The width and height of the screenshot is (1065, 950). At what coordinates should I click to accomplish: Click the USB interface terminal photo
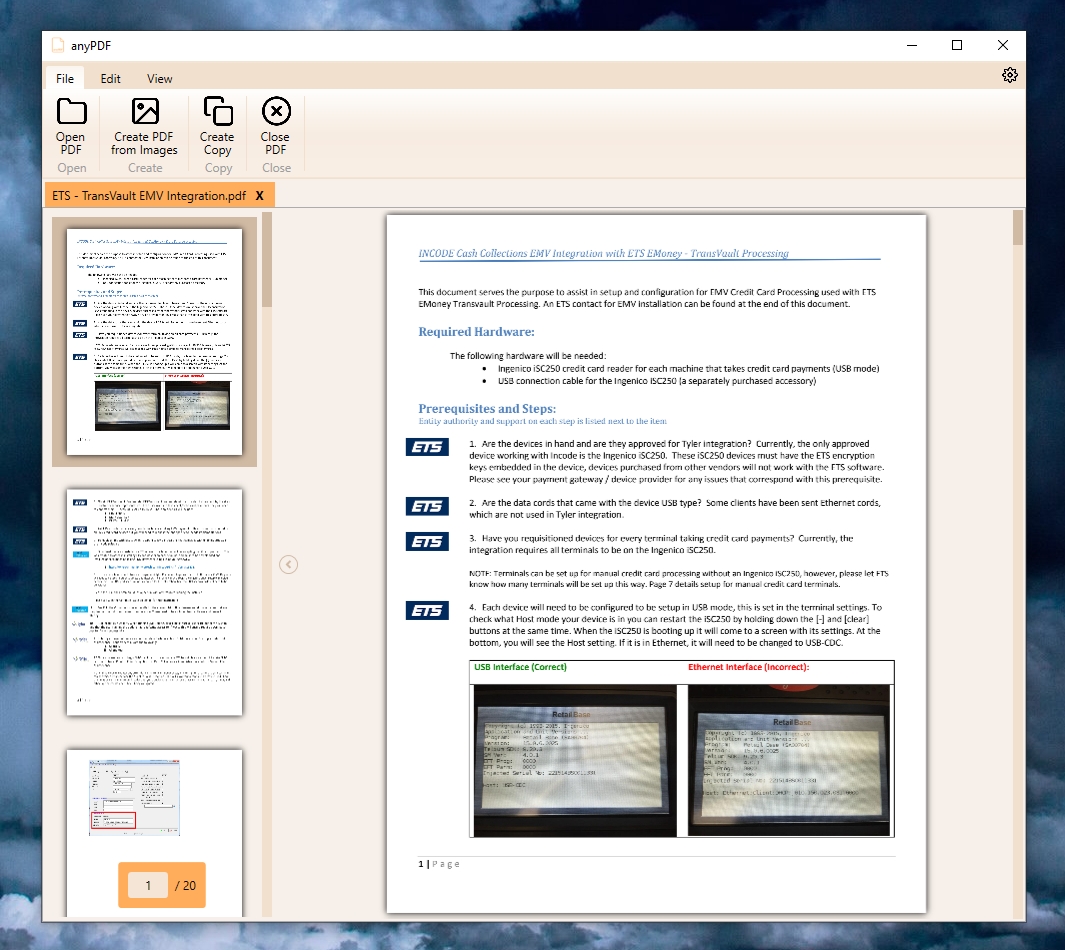[575, 760]
